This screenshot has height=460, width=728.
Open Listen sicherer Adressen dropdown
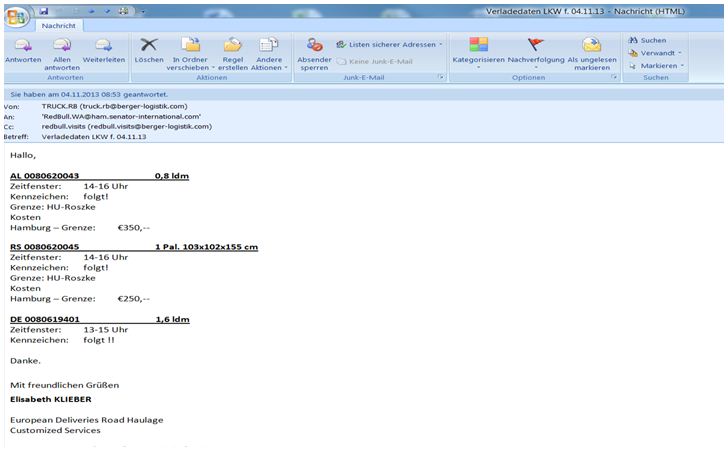point(389,45)
